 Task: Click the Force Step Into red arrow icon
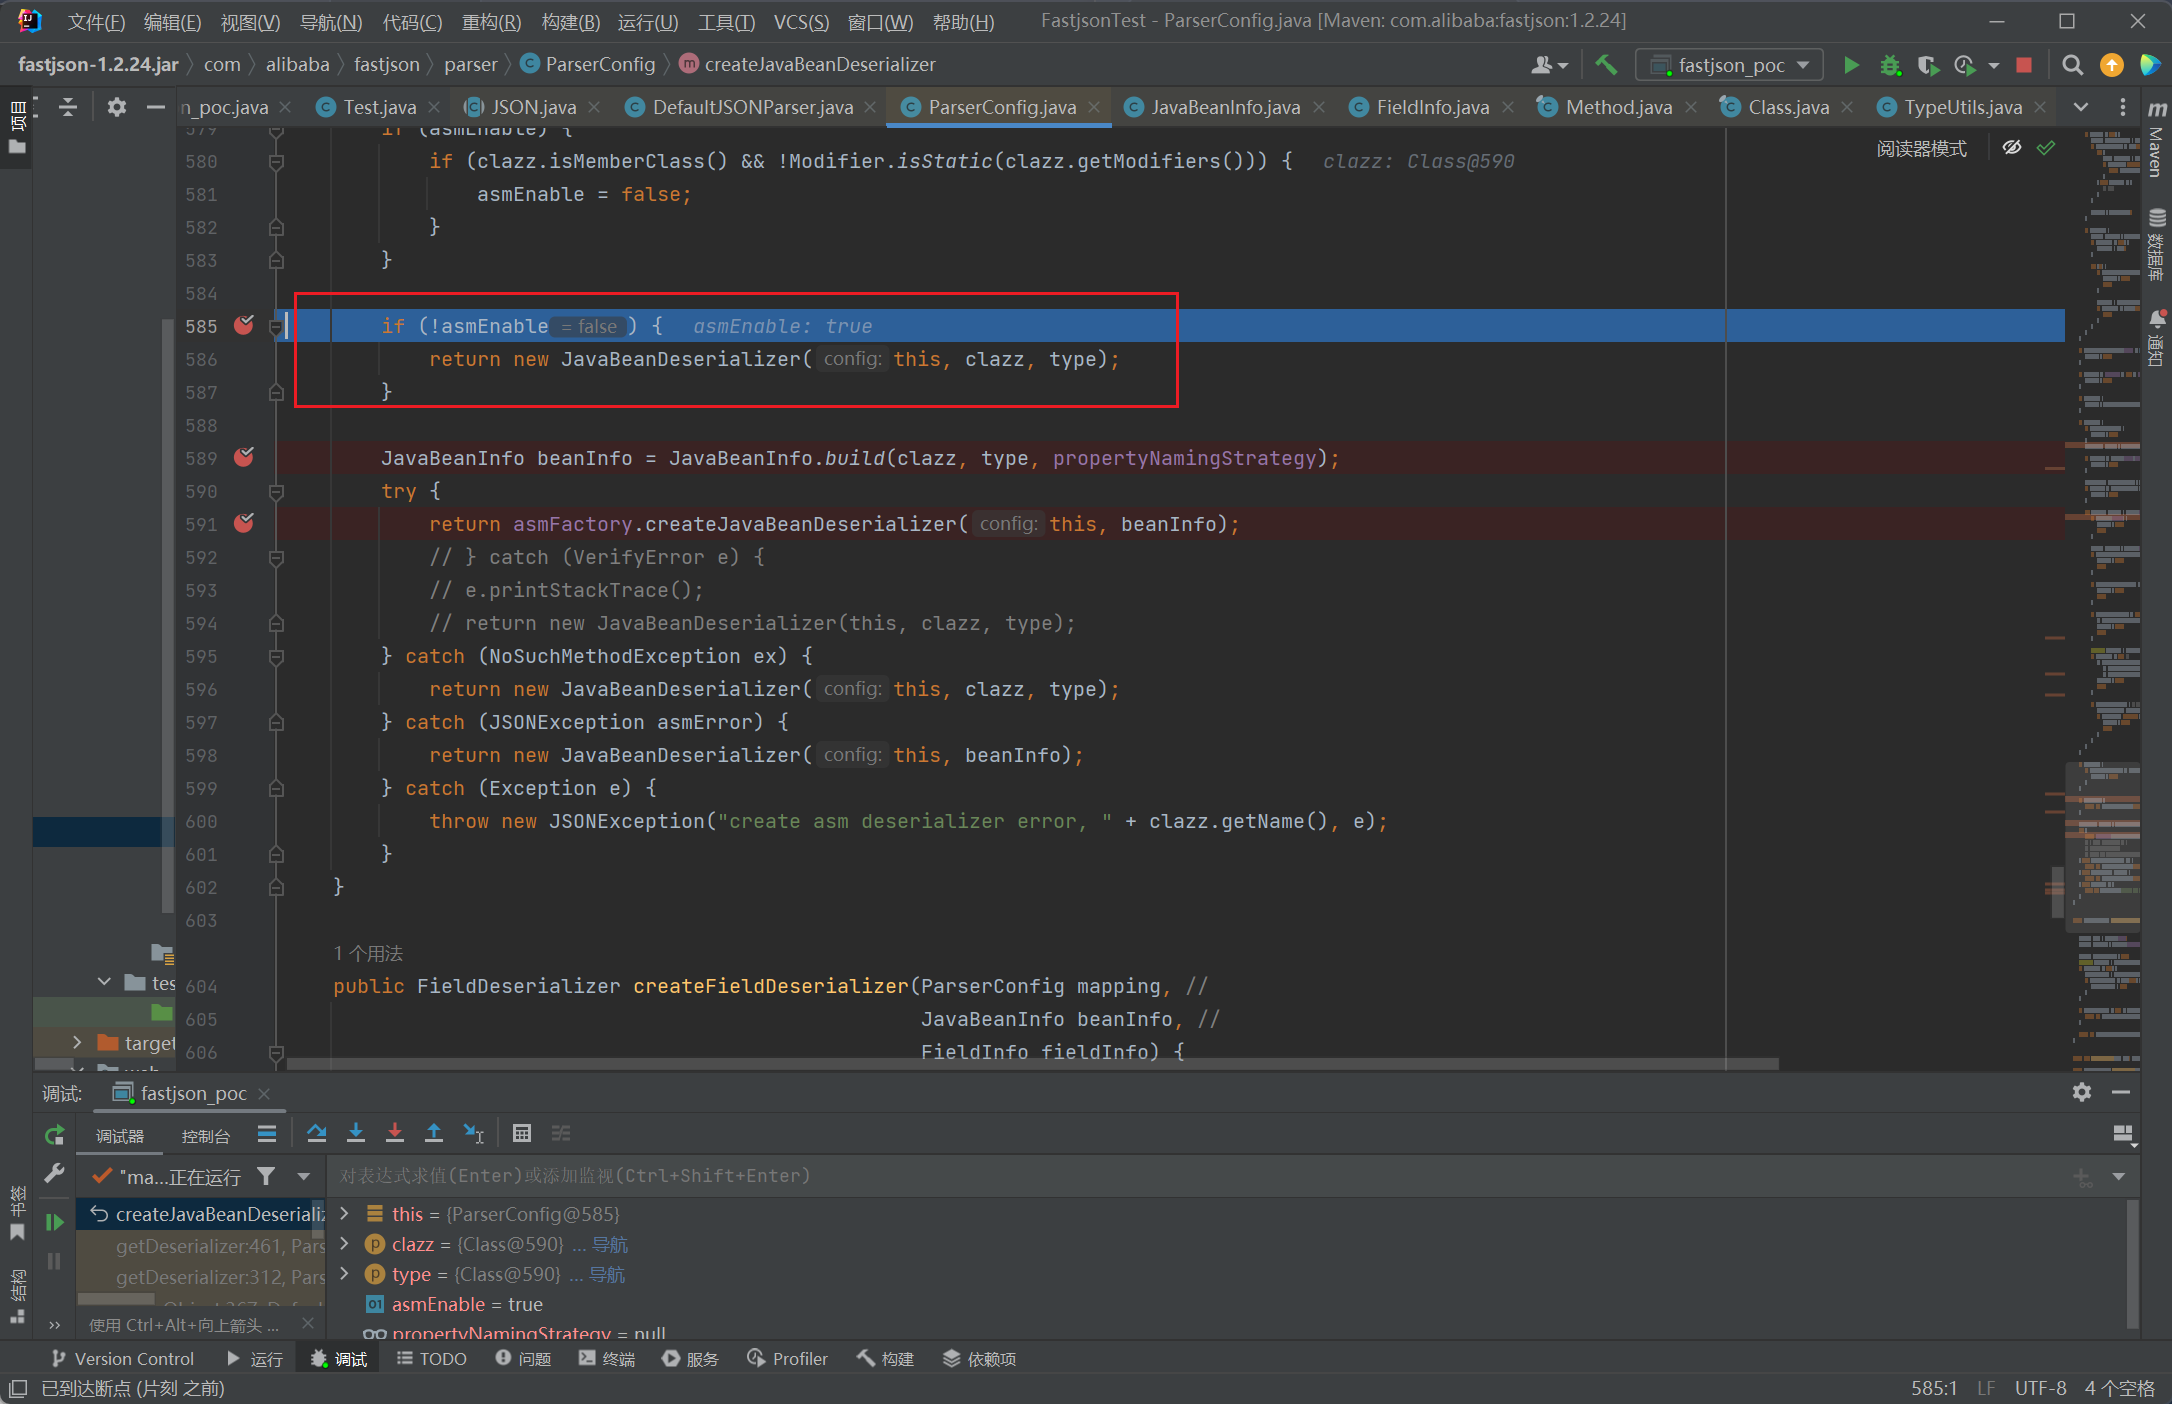click(395, 1133)
